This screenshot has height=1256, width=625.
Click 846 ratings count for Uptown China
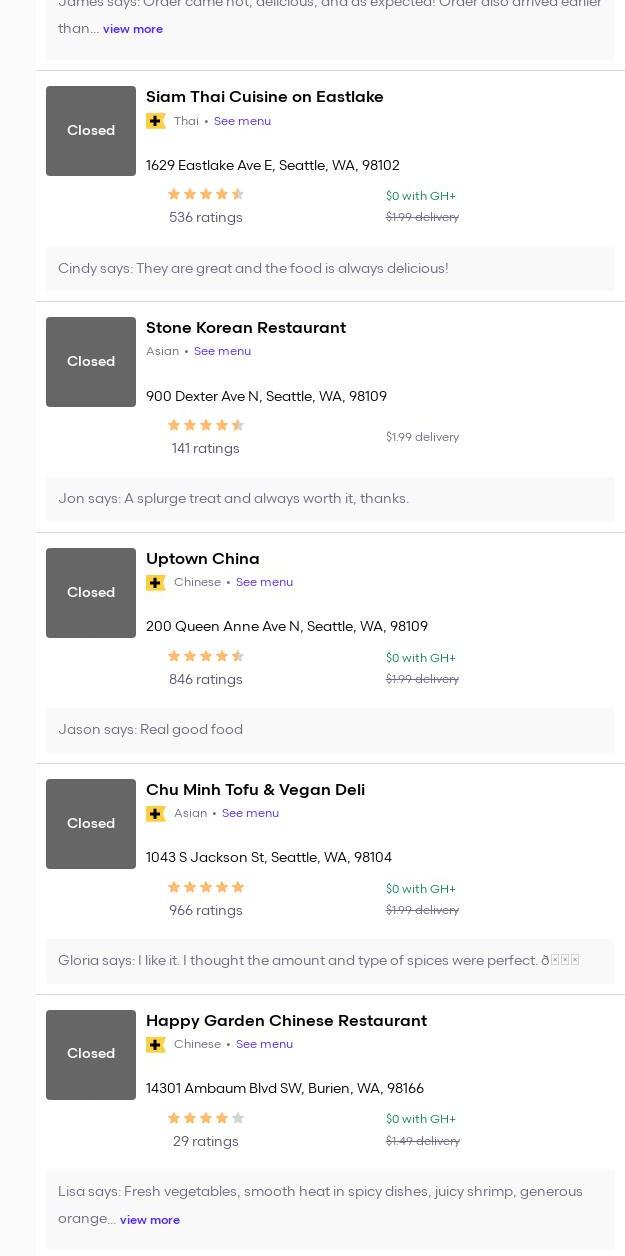pos(206,680)
